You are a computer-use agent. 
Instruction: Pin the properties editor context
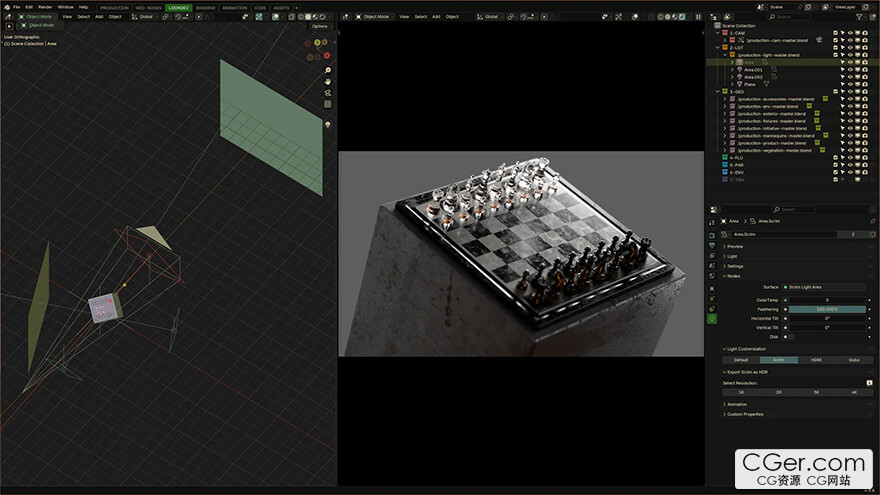pos(873,221)
